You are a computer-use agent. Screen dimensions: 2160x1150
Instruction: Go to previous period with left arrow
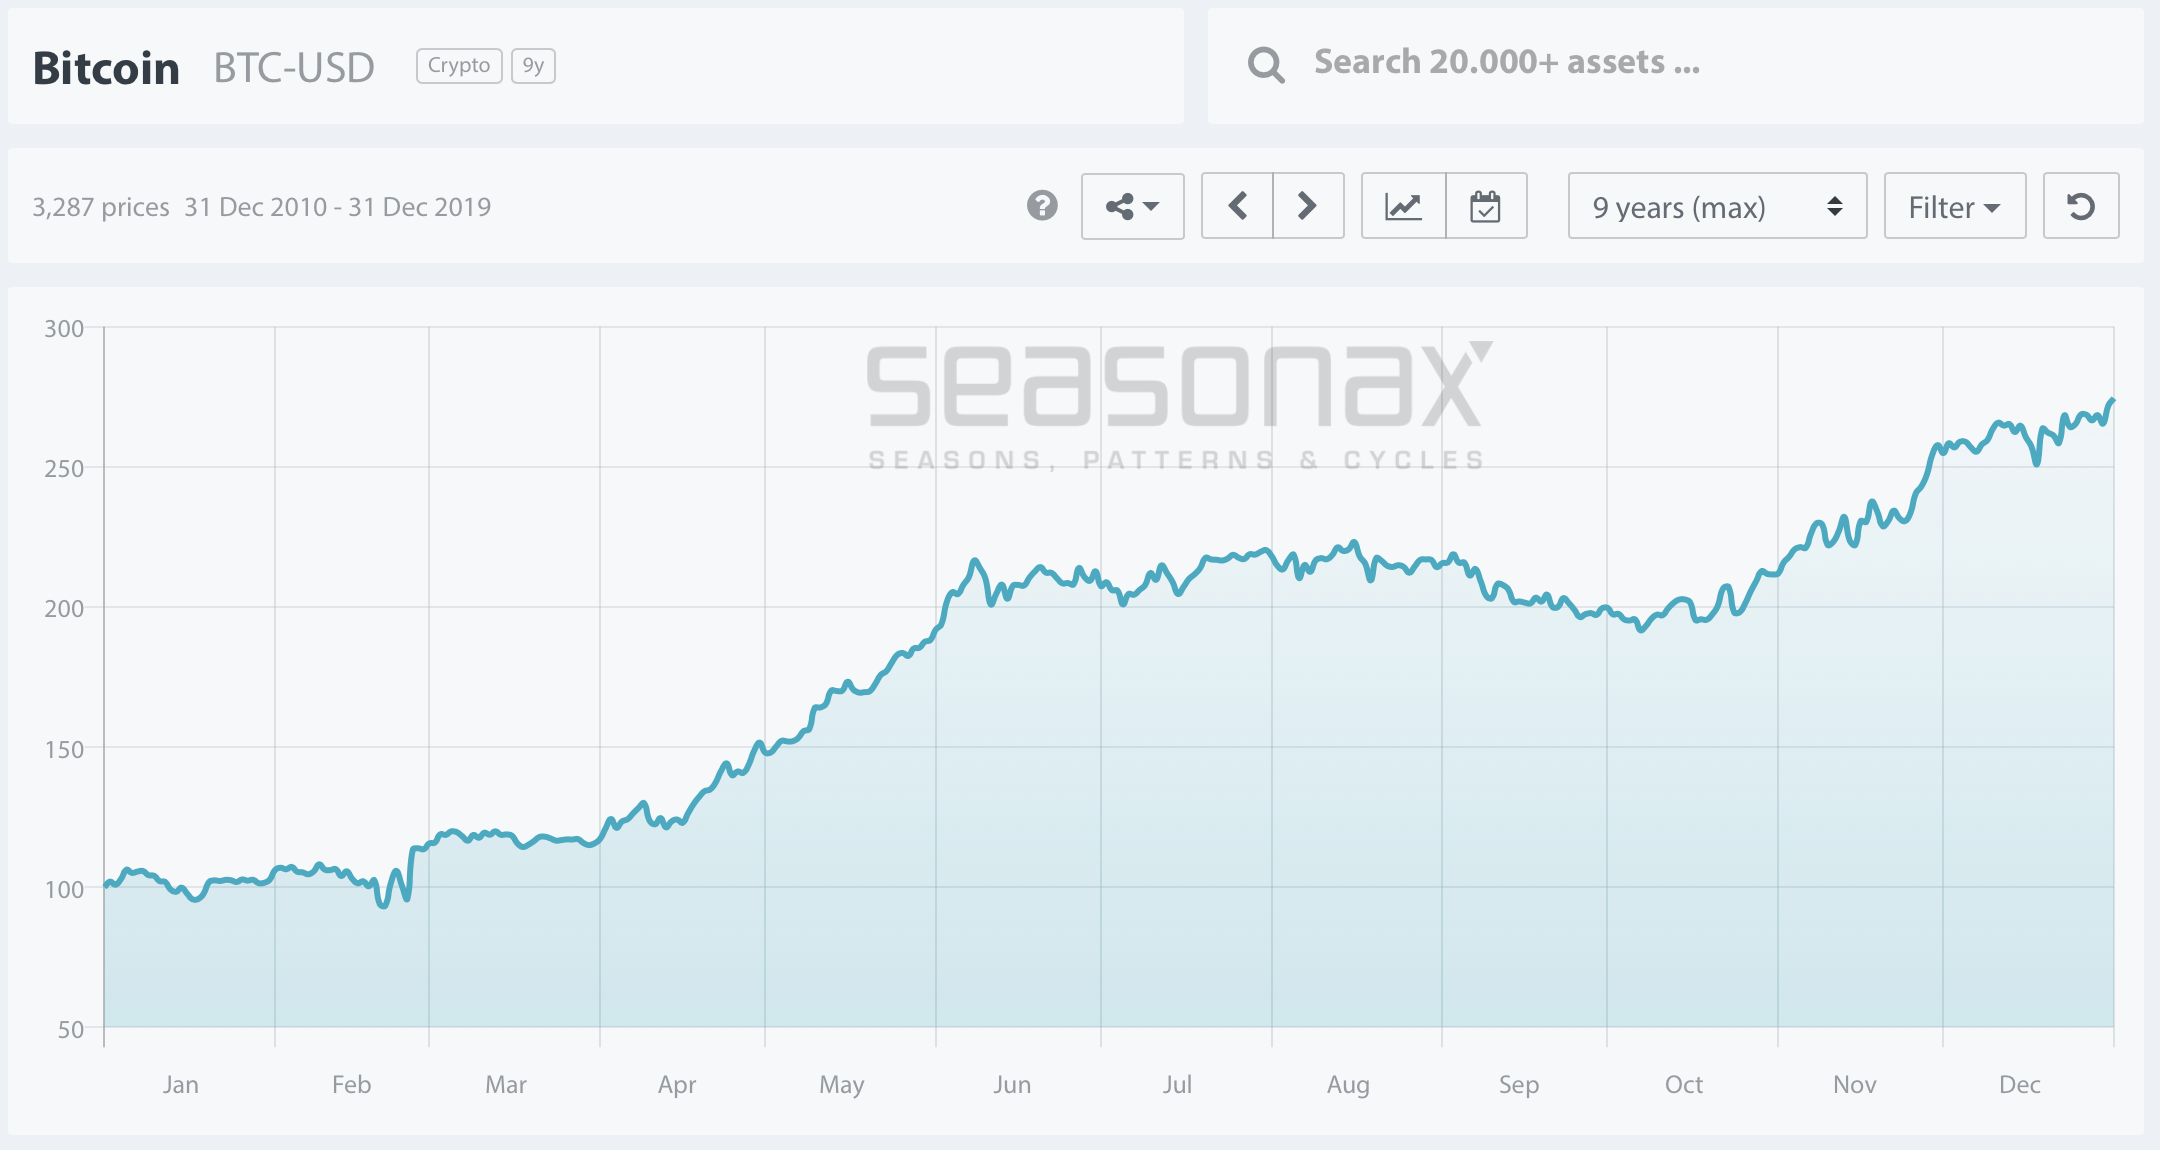tap(1237, 207)
